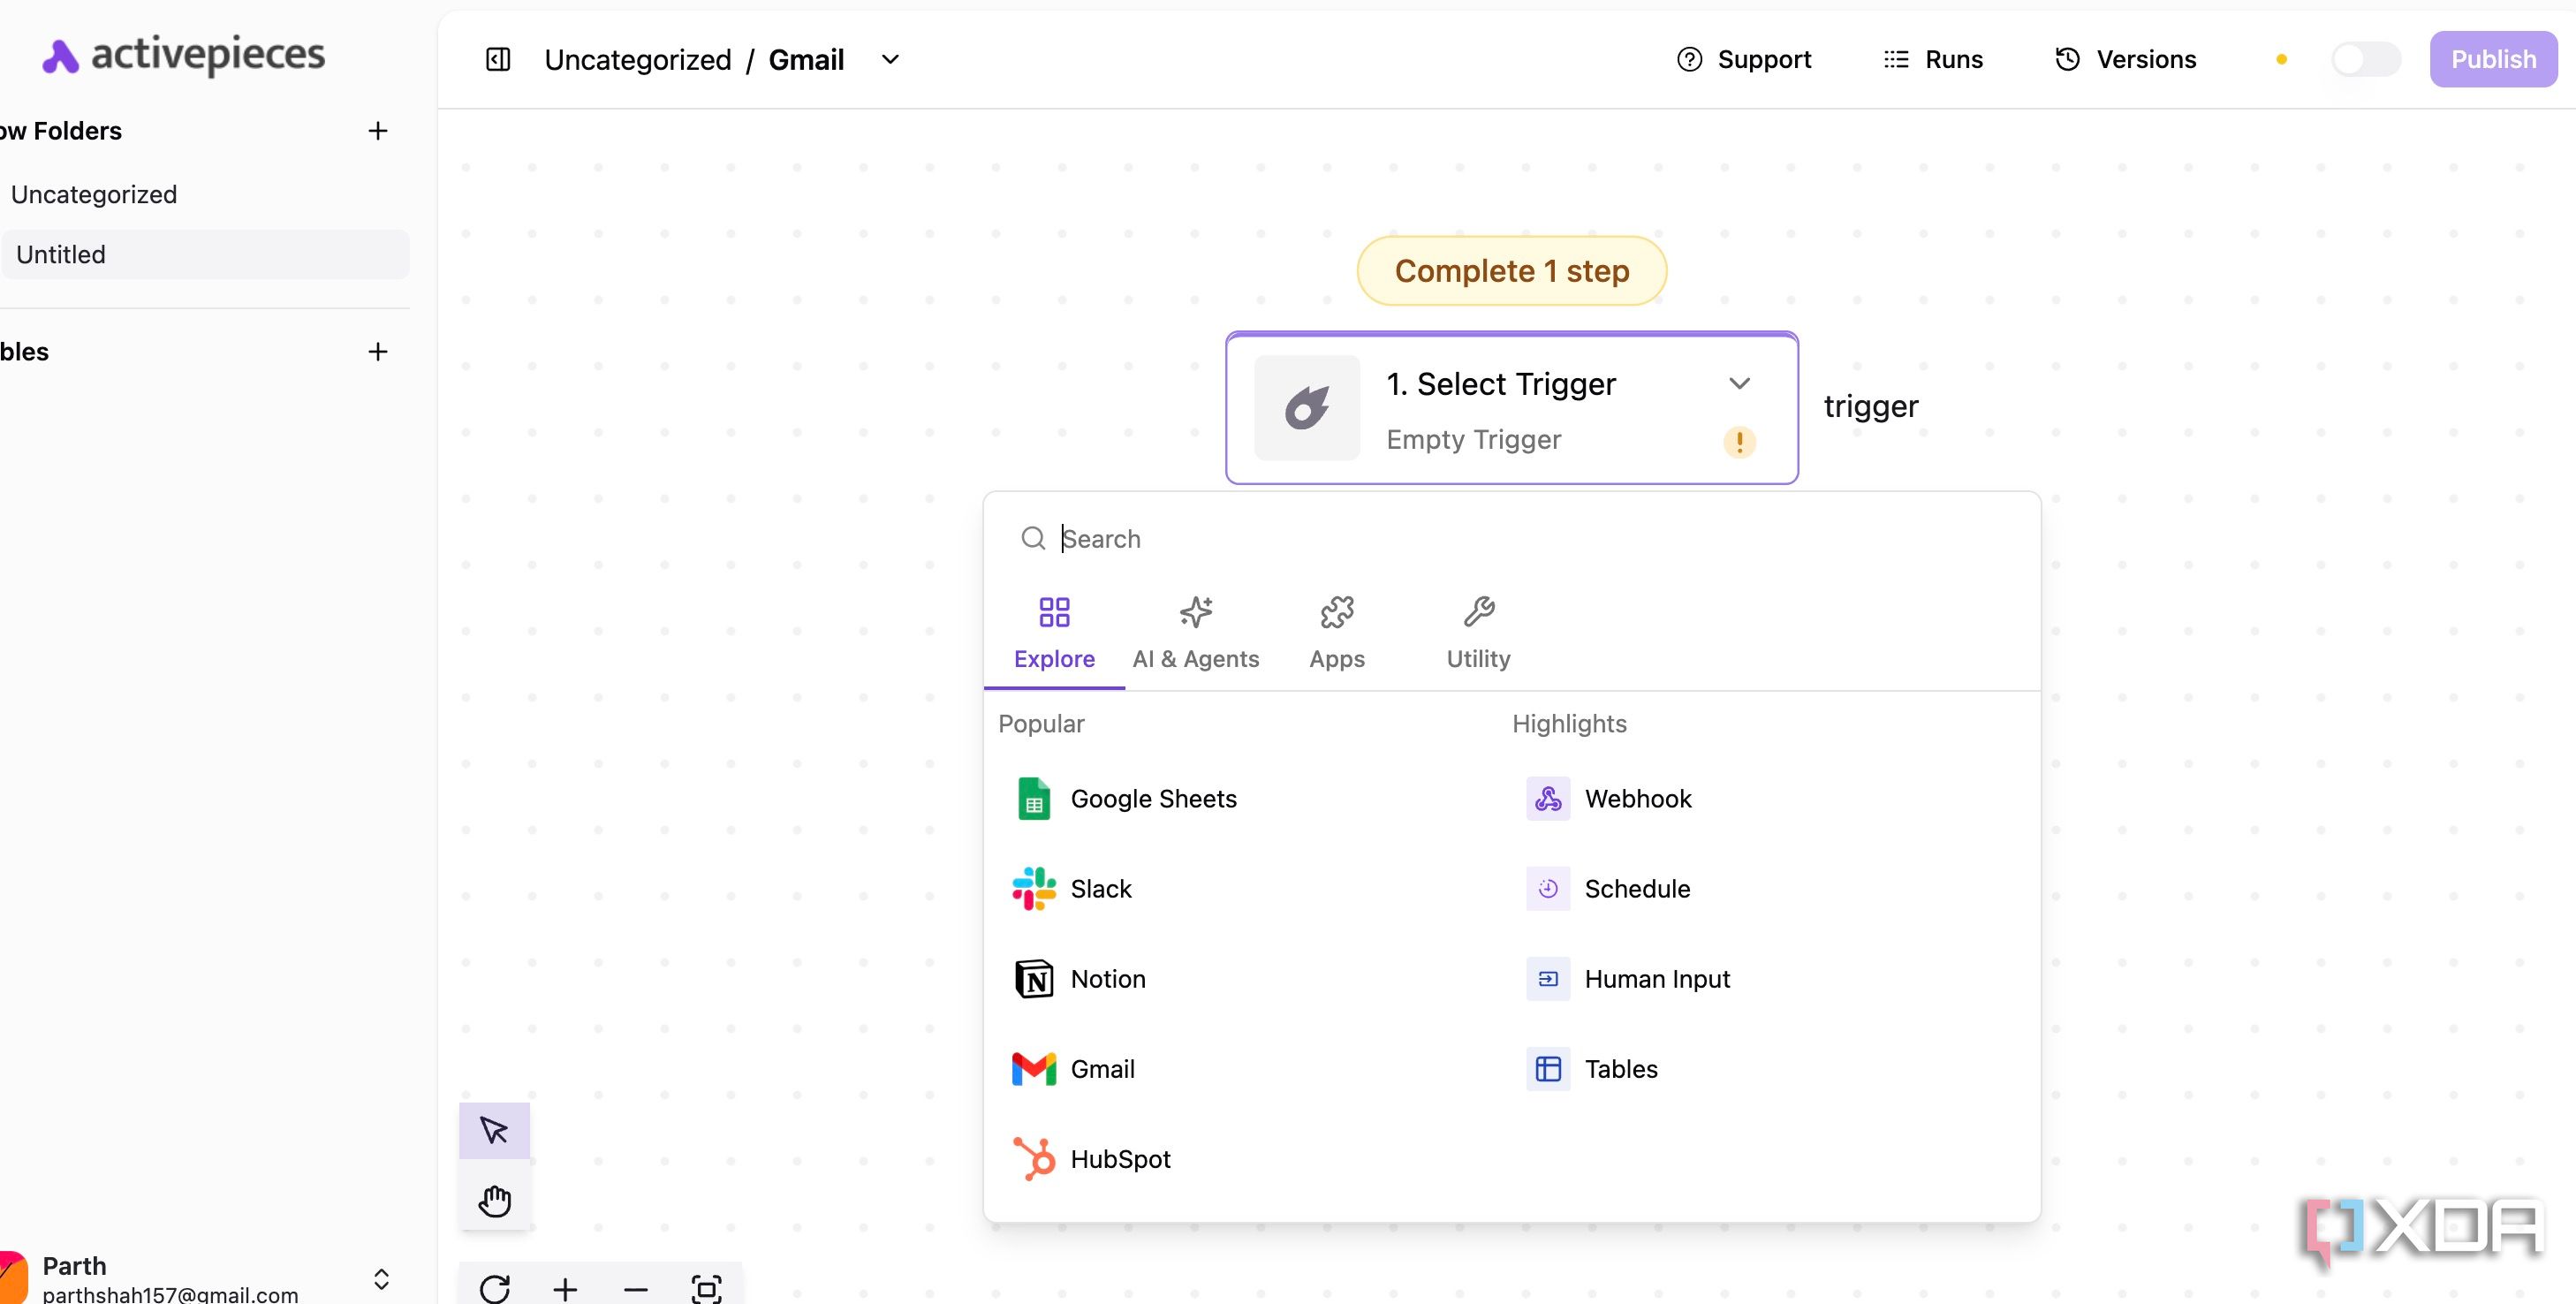Viewport: 2576px width, 1304px height.
Task: Click the Select Trigger step icon
Action: click(1307, 408)
